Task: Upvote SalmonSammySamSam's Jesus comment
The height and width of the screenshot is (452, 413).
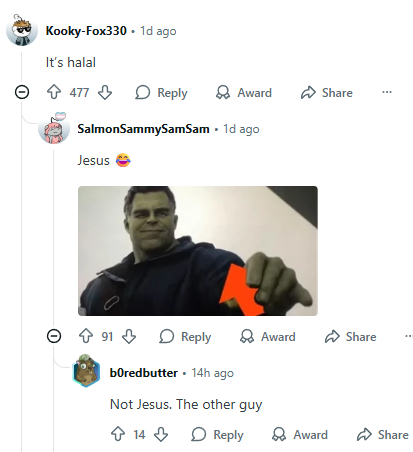Action: pos(86,336)
